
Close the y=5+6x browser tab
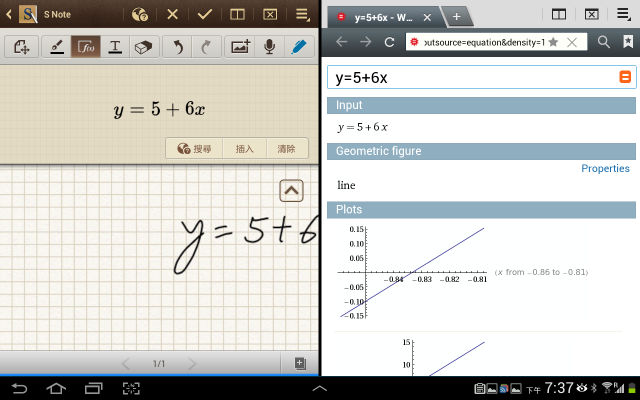[427, 18]
